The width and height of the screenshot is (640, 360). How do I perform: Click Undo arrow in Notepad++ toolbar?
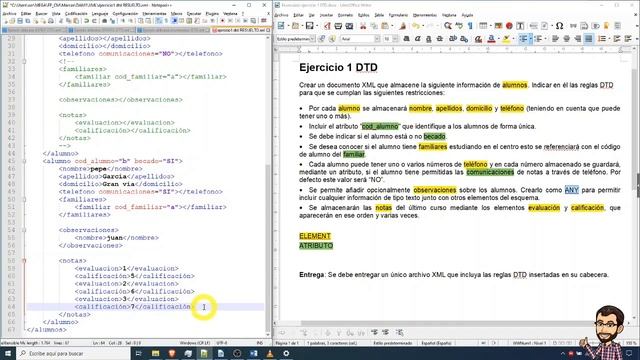(88, 20)
